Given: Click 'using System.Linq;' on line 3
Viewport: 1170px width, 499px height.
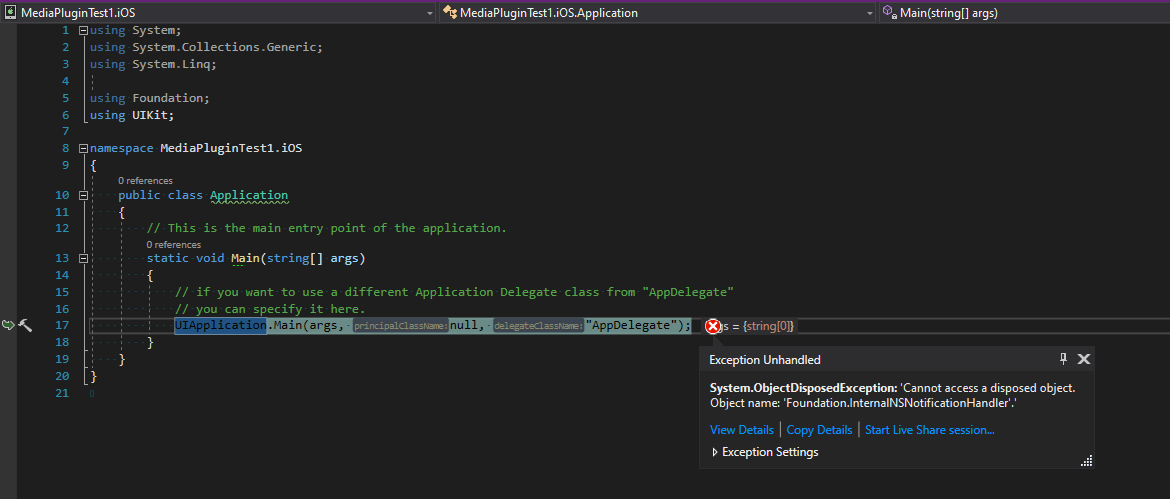Looking at the screenshot, I should click(153, 64).
